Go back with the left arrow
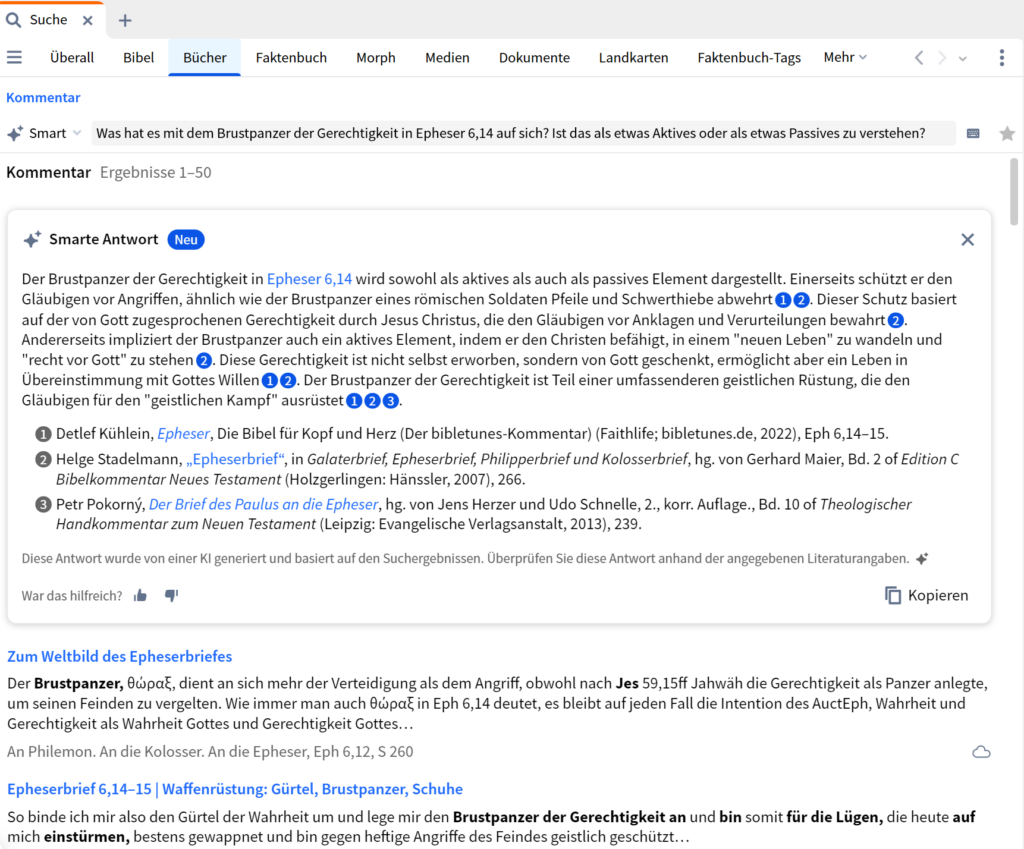Image resolution: width=1024 pixels, height=849 pixels. 919,57
